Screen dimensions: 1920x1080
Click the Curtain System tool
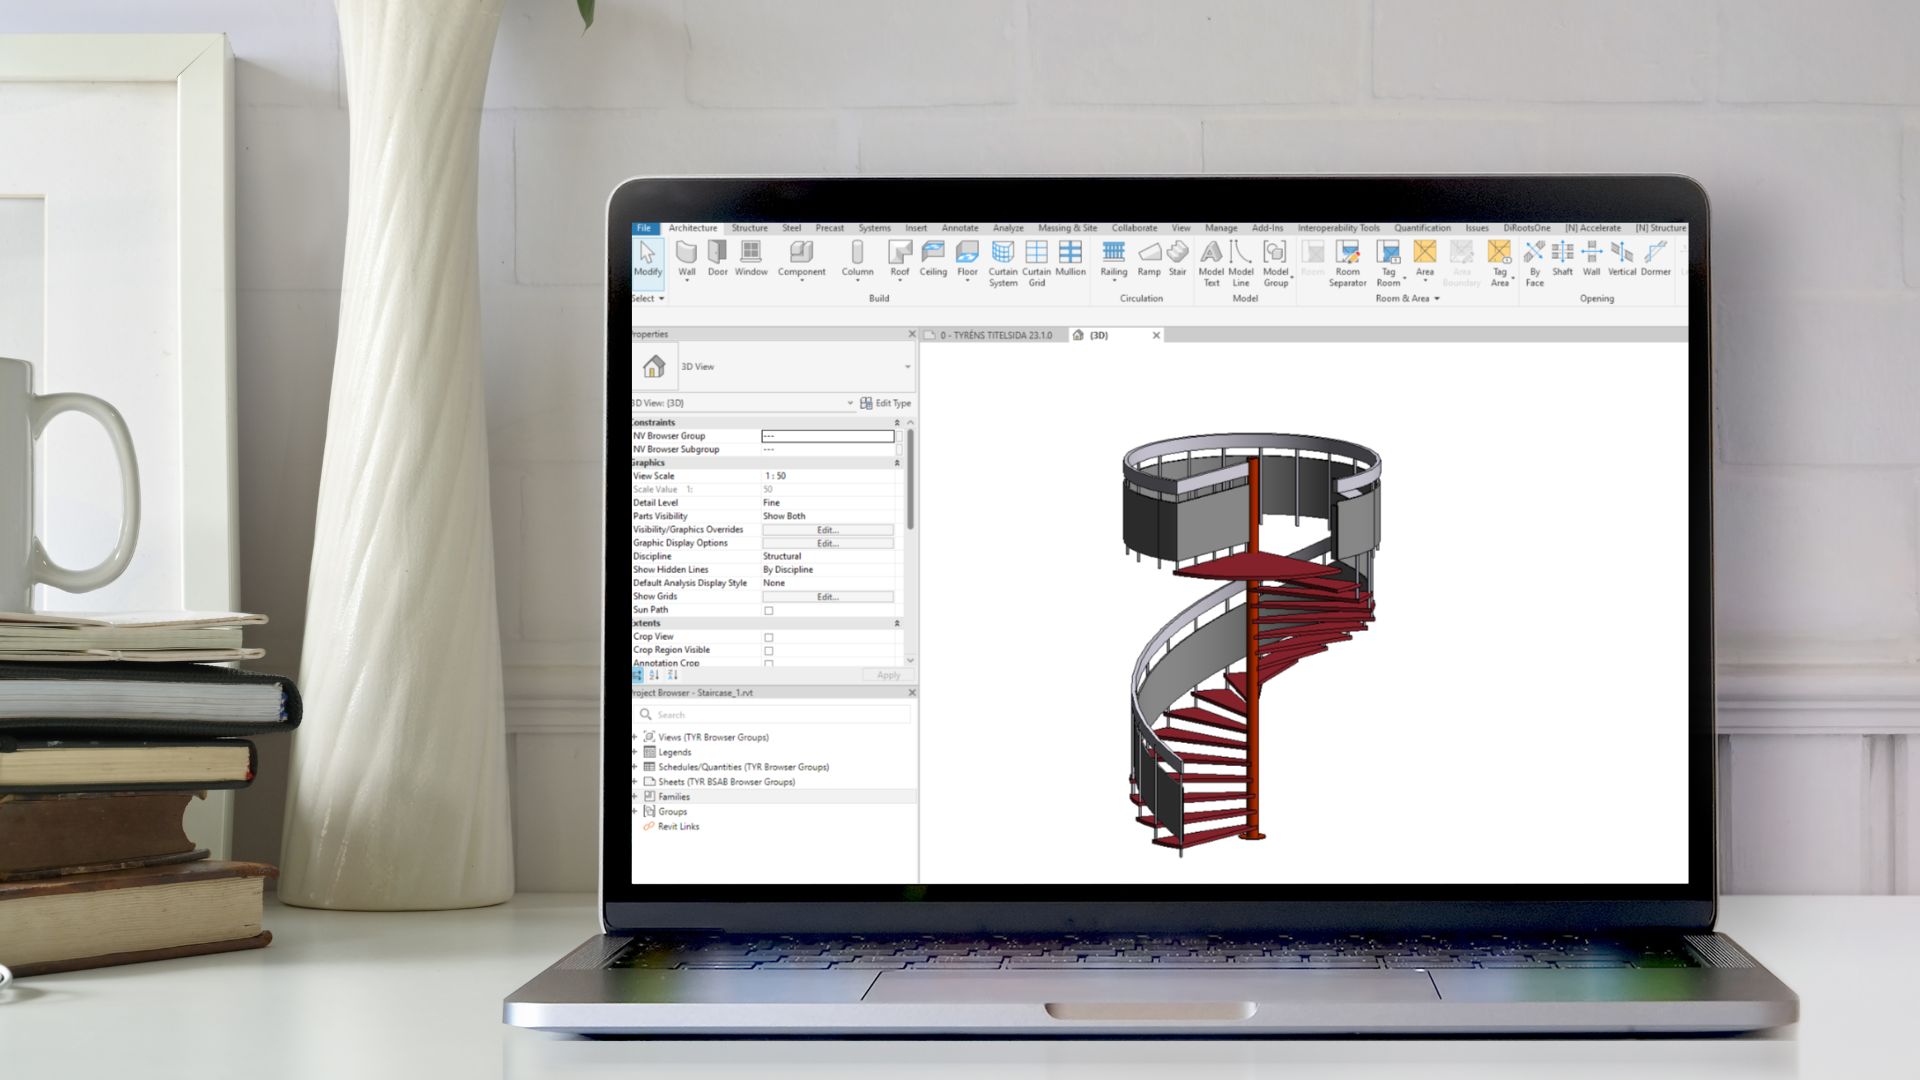[x=1003, y=264]
